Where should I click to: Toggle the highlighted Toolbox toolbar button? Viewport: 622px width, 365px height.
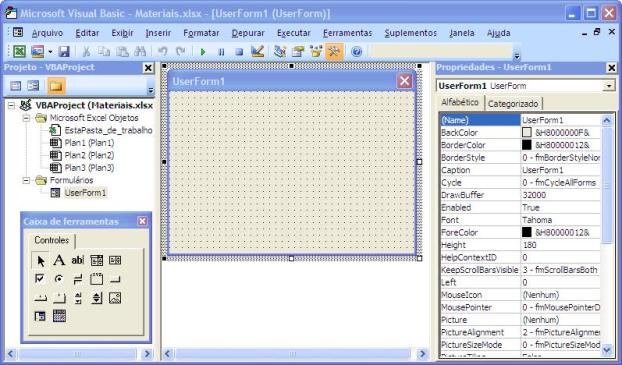334,51
